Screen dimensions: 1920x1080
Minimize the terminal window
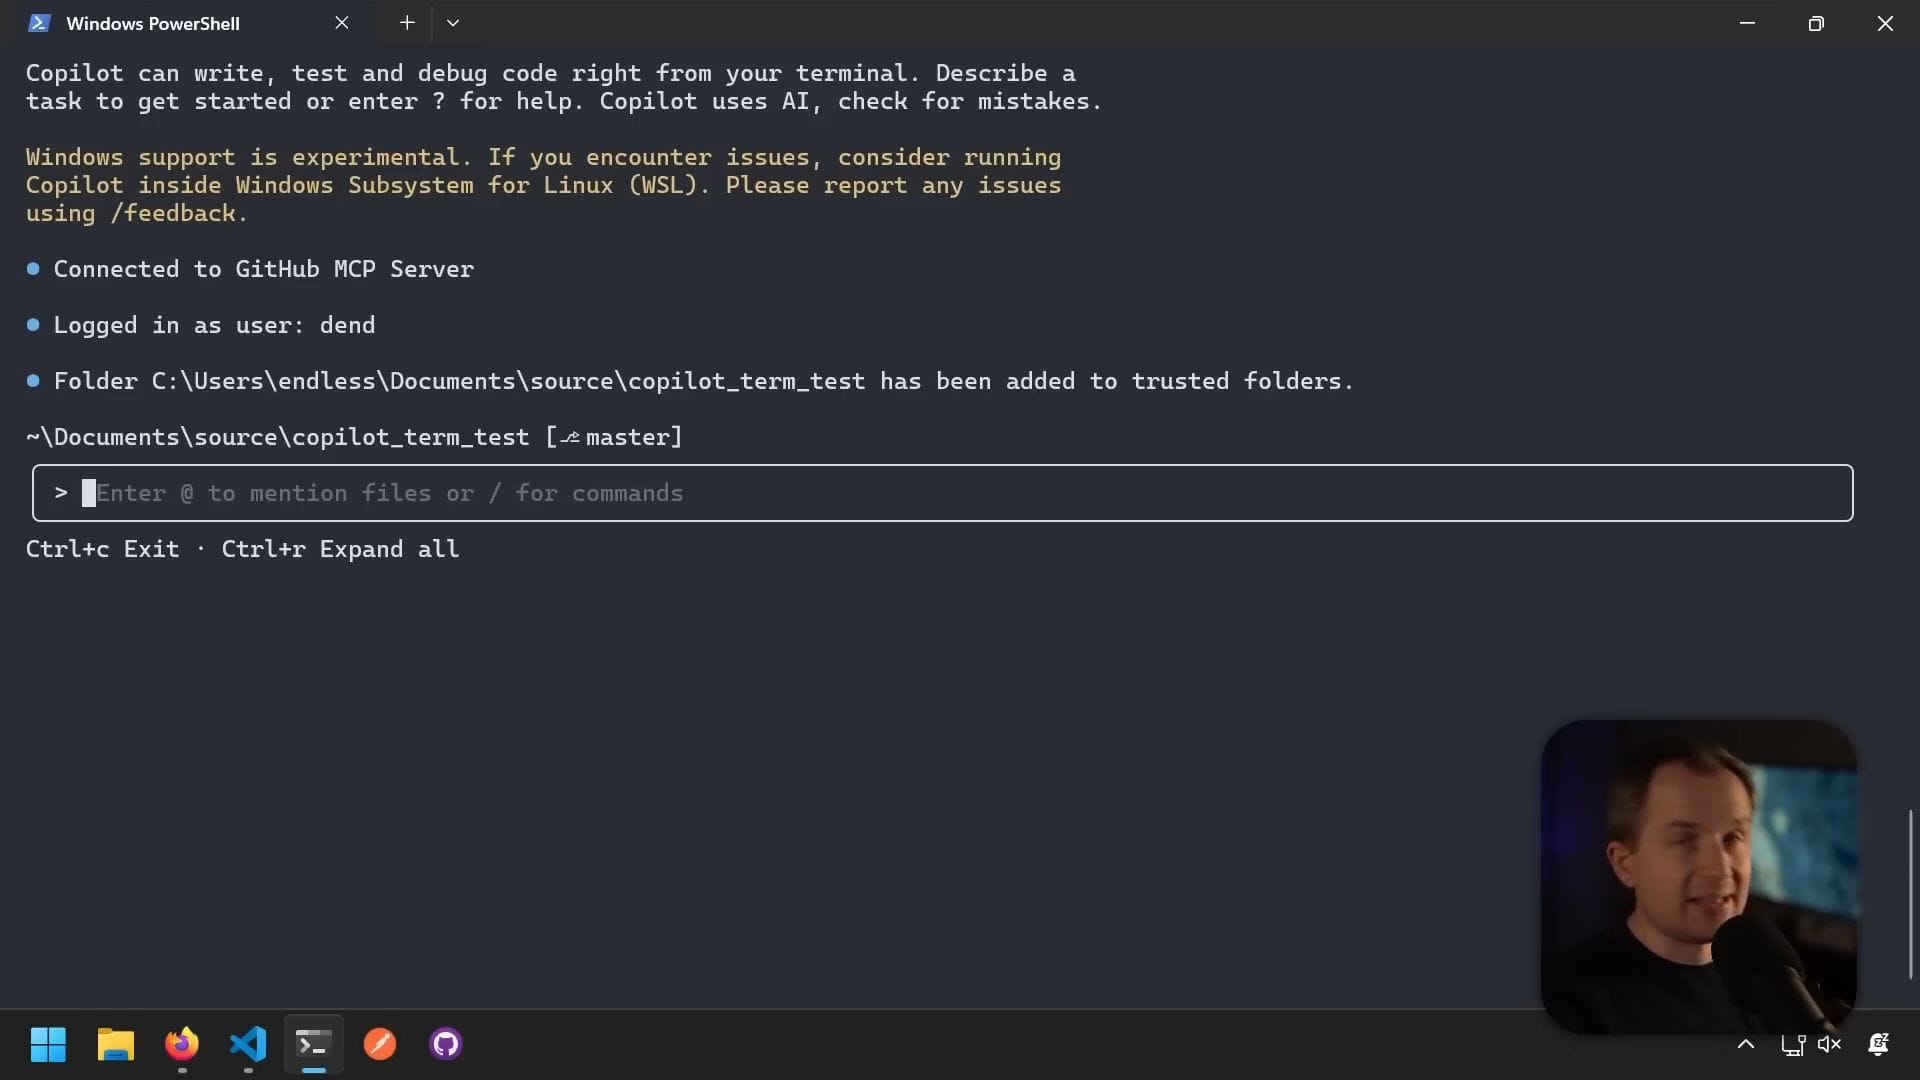tap(1747, 23)
